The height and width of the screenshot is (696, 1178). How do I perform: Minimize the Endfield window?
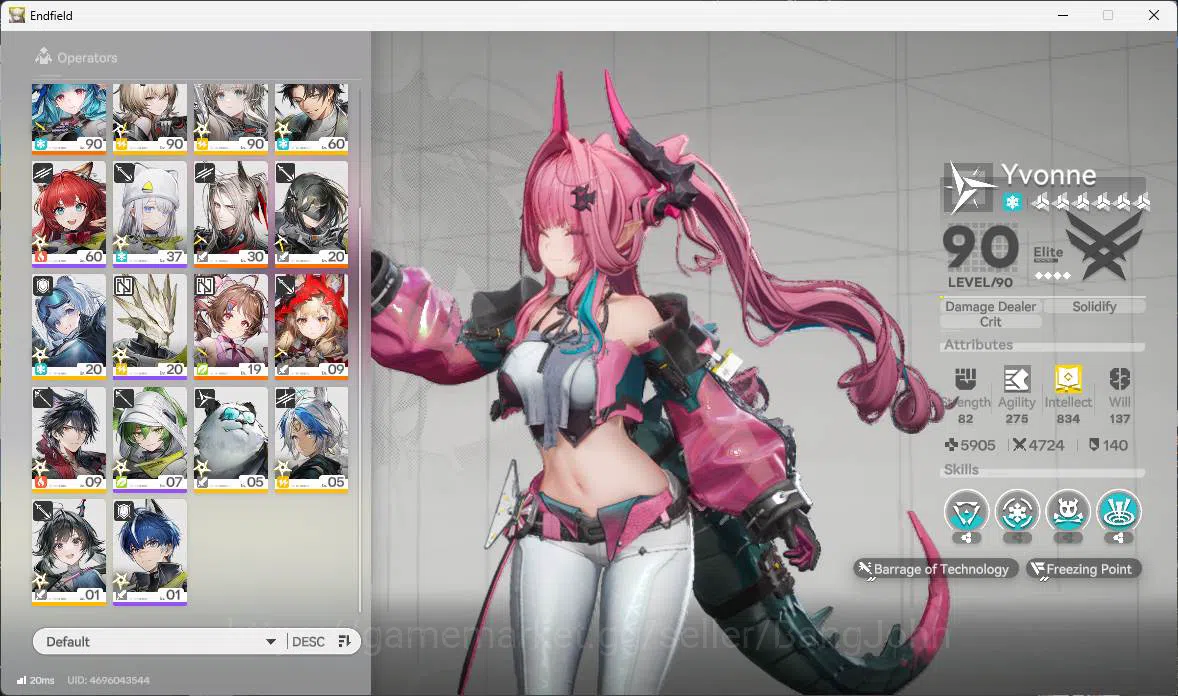pyautogui.click(x=1063, y=15)
